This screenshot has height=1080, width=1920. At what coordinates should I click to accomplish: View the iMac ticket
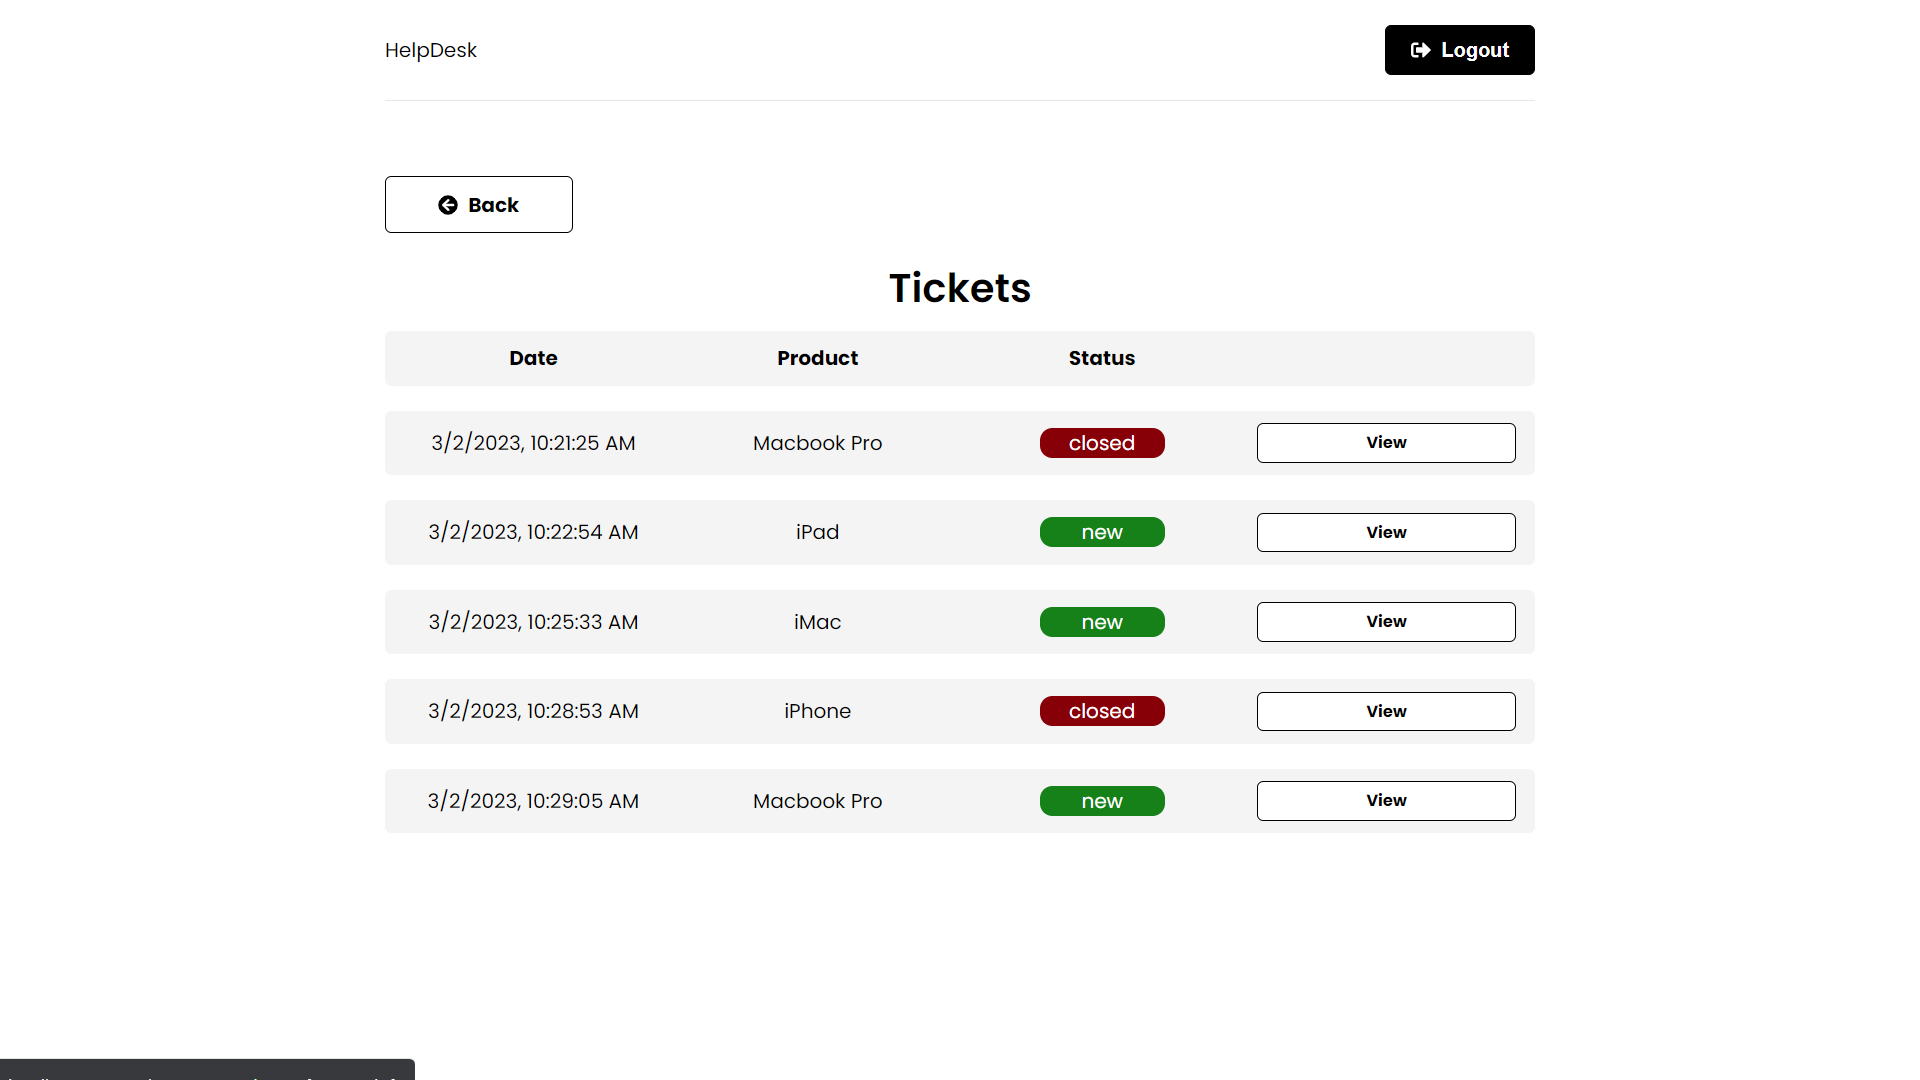(x=1385, y=622)
